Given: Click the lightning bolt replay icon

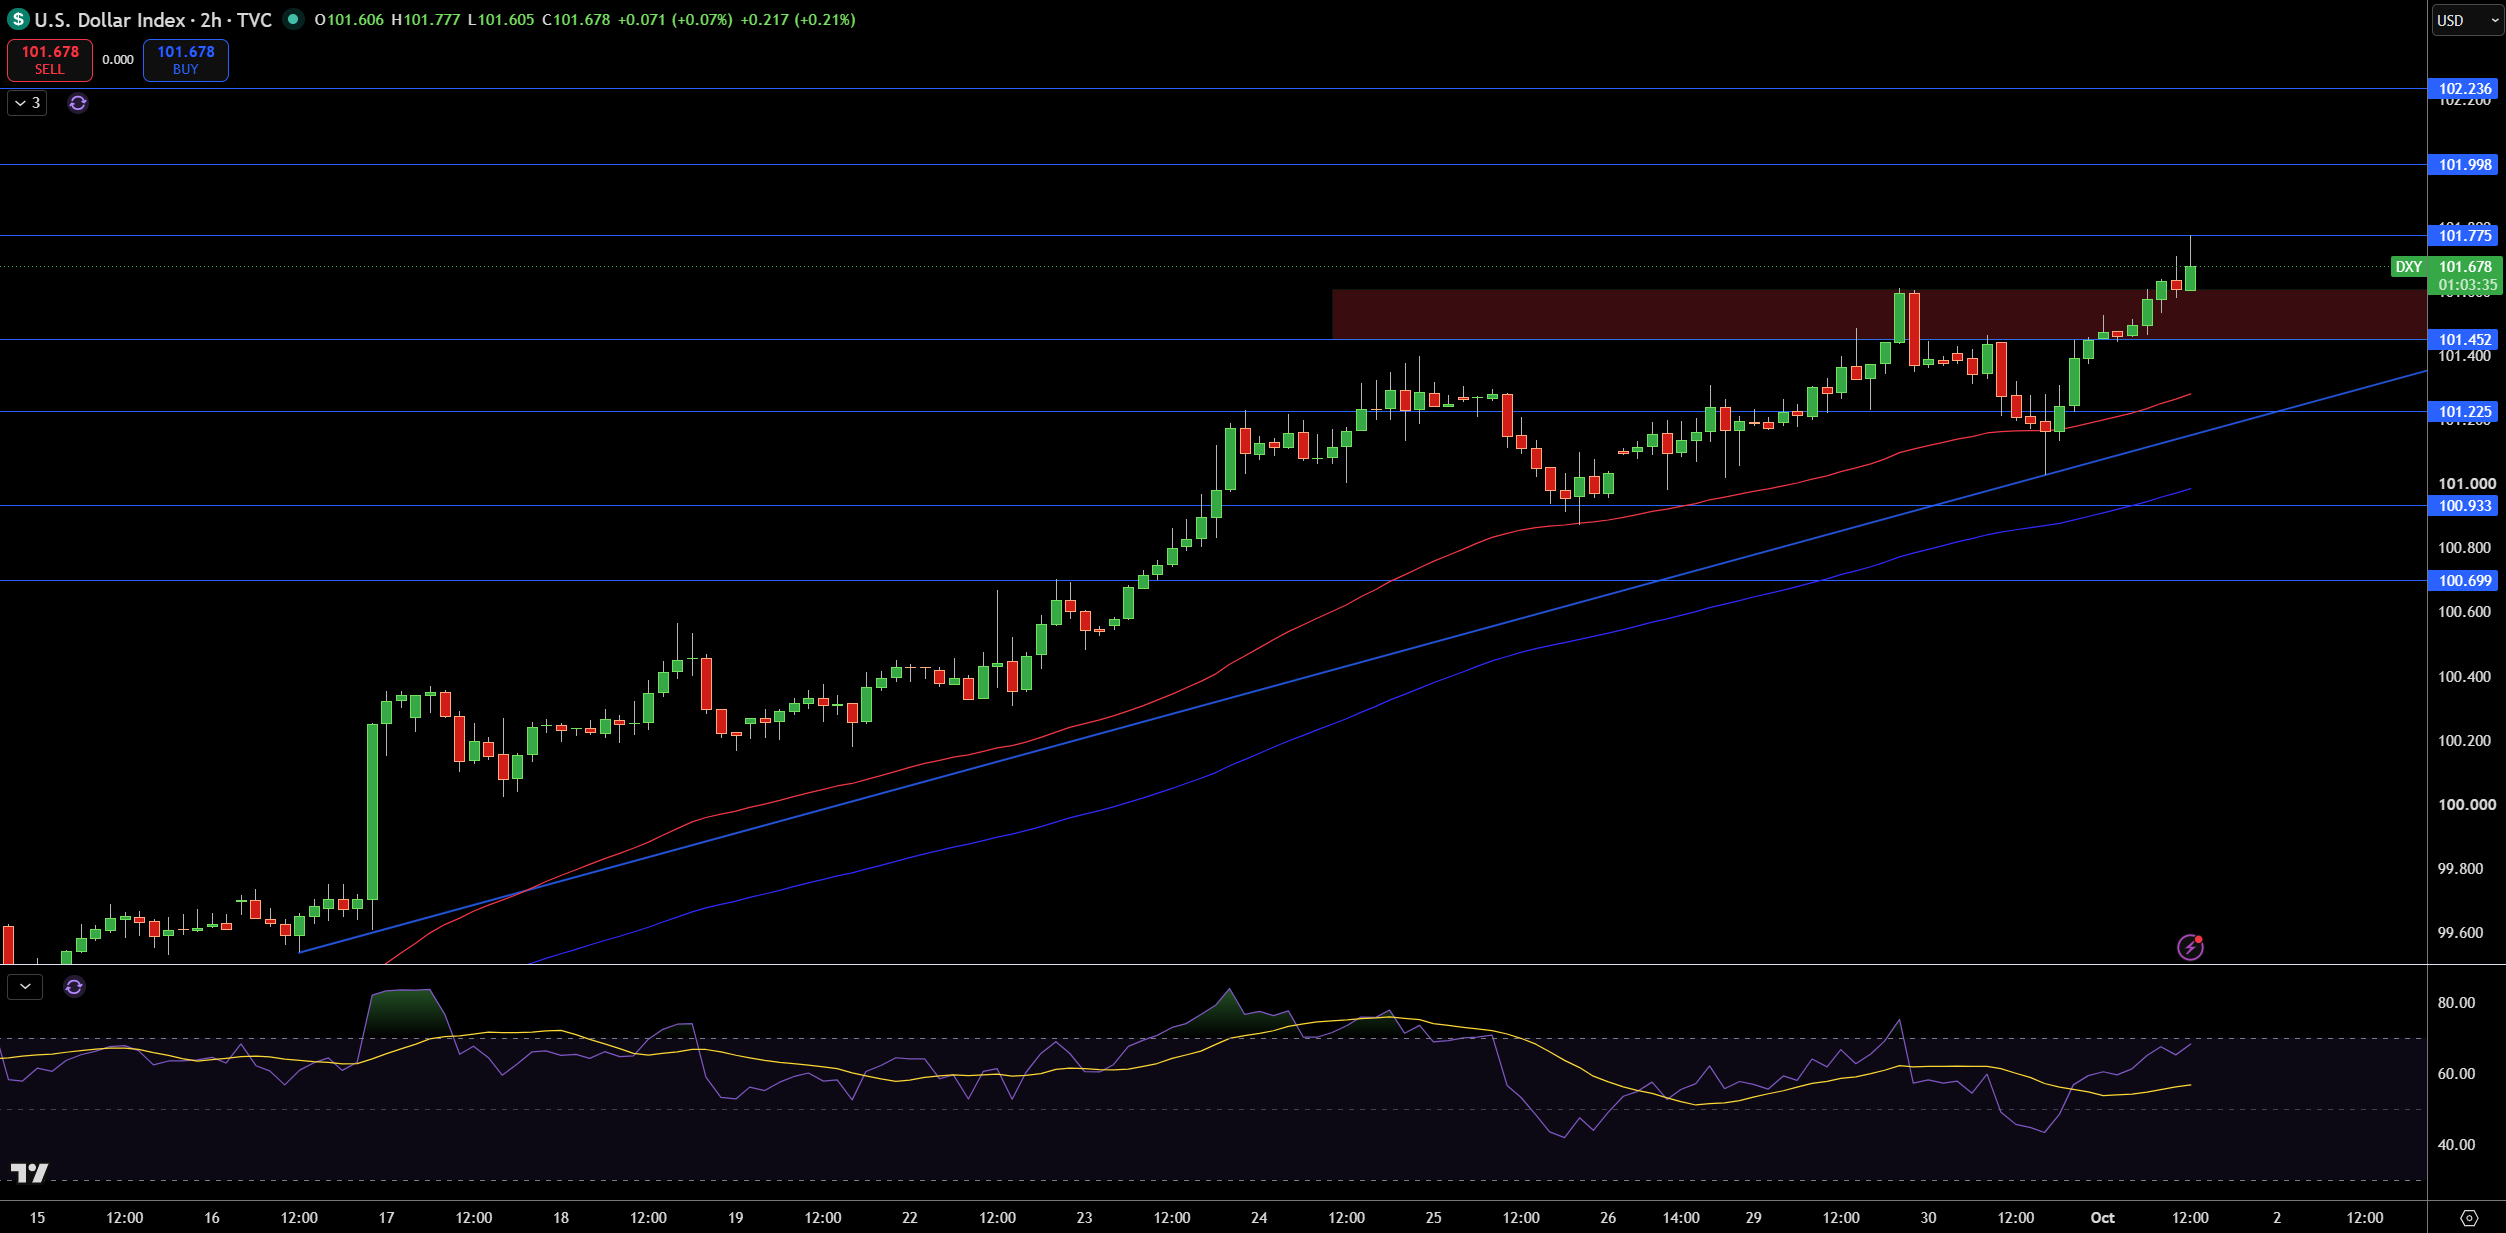Looking at the screenshot, I should pos(2190,946).
